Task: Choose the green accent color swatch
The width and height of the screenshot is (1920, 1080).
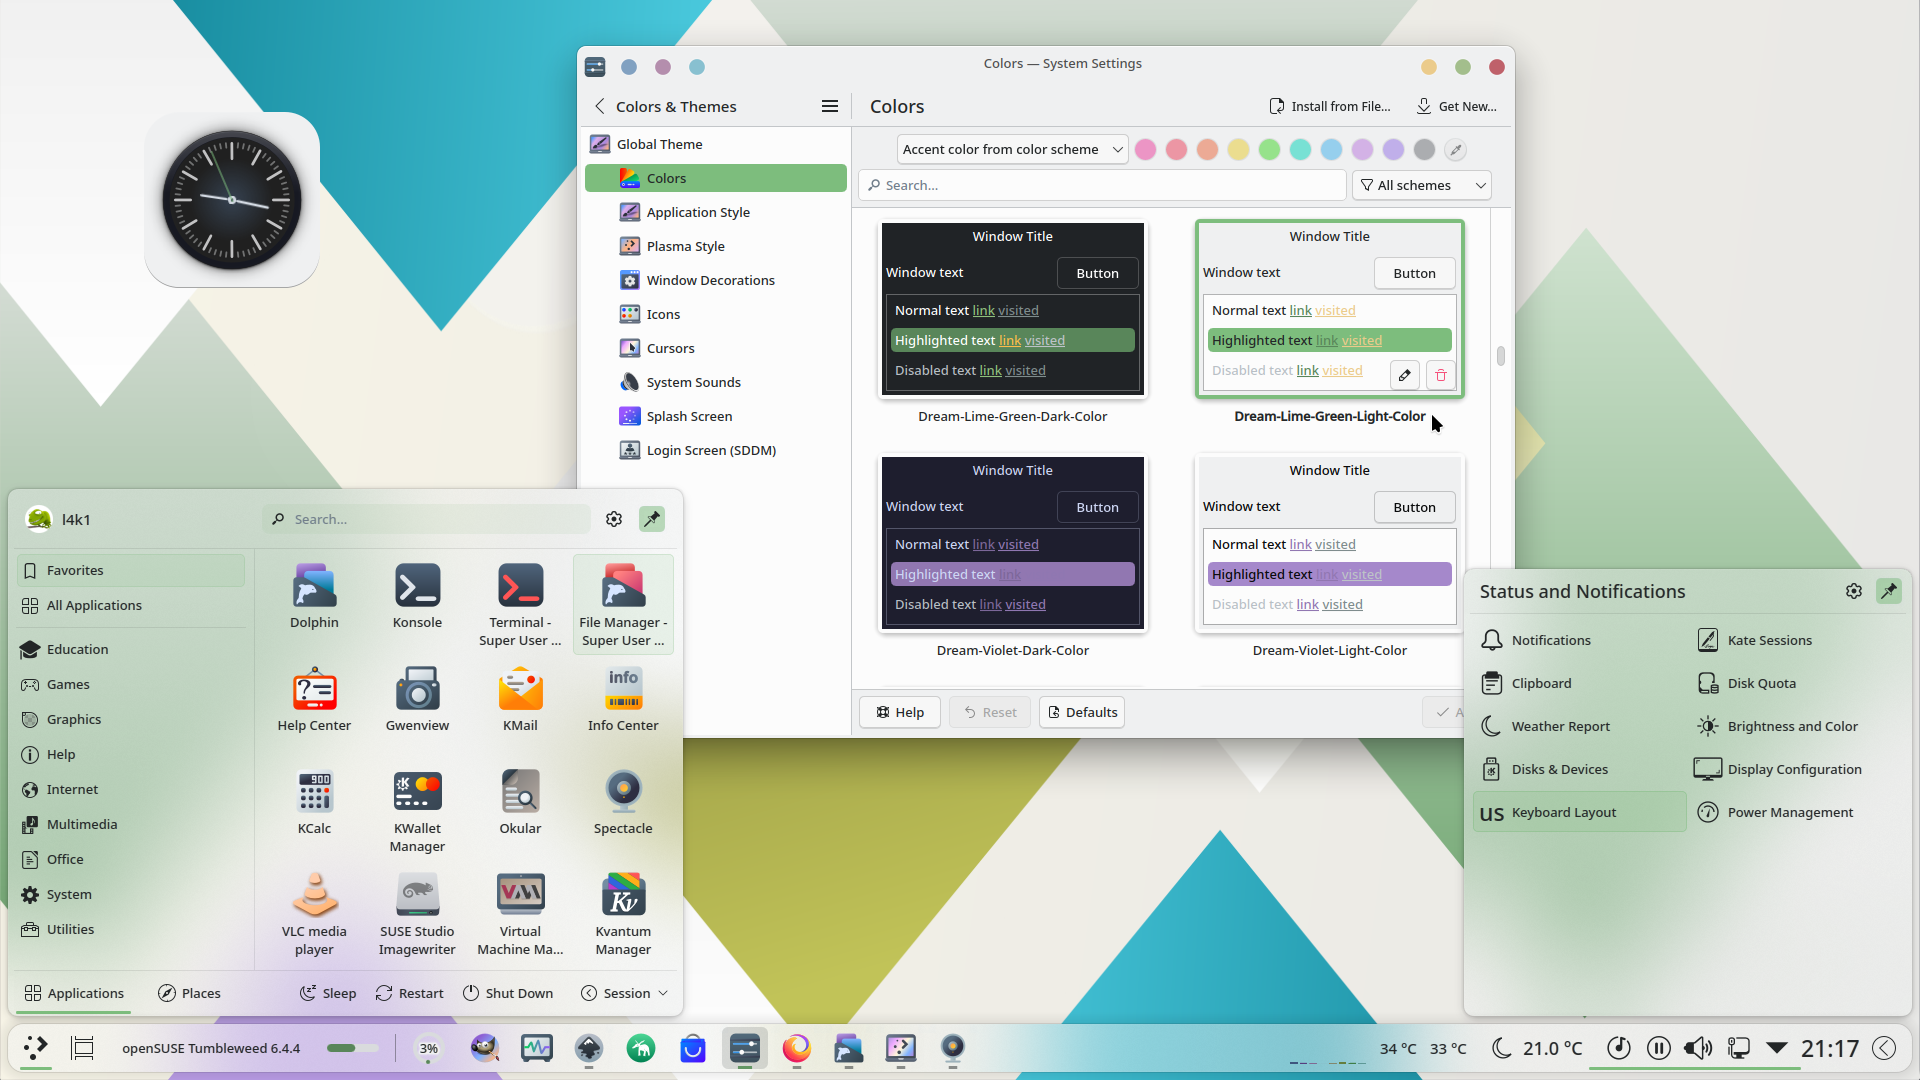Action: (x=1270, y=150)
